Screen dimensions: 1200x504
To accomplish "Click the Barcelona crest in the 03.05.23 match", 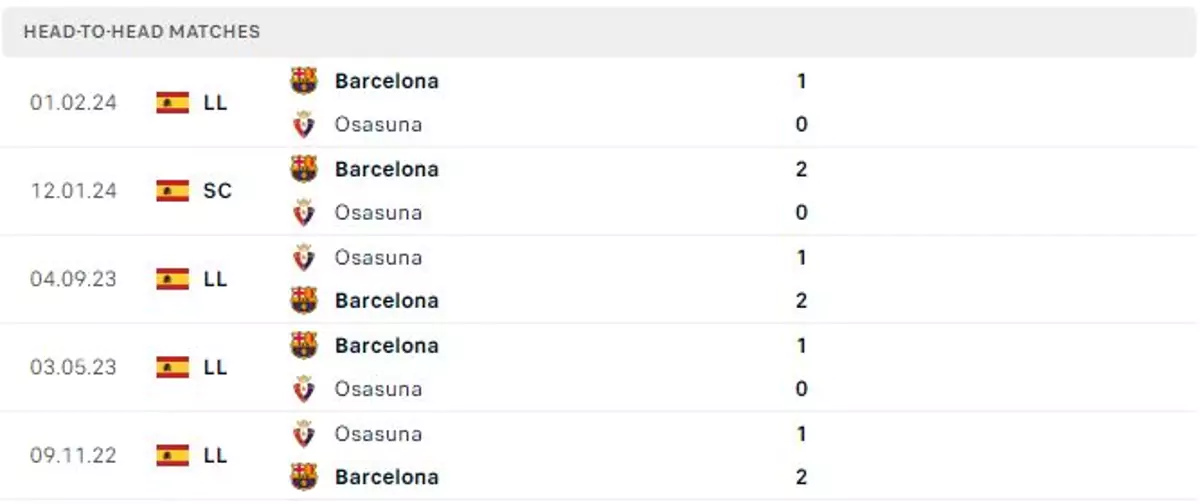I will (x=304, y=345).
